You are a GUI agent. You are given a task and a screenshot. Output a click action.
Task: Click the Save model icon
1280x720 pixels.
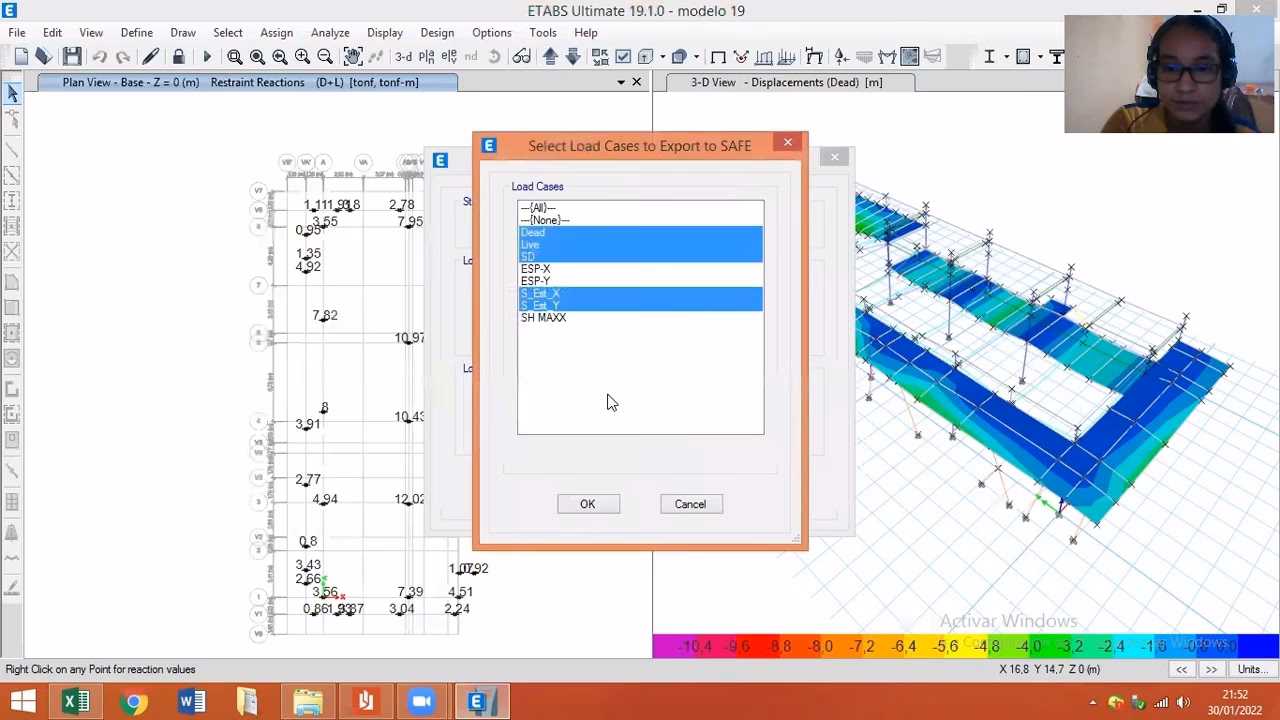click(72, 57)
